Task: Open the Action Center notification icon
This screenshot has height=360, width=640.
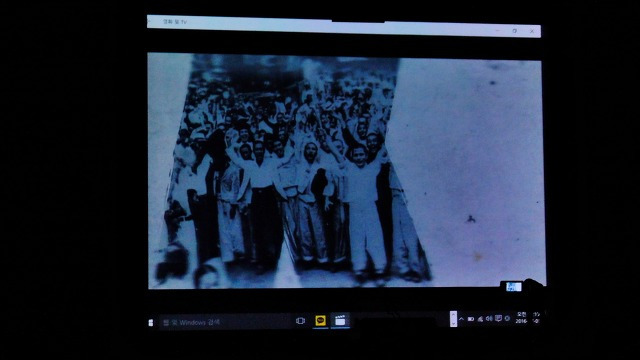Action: tap(498, 318)
